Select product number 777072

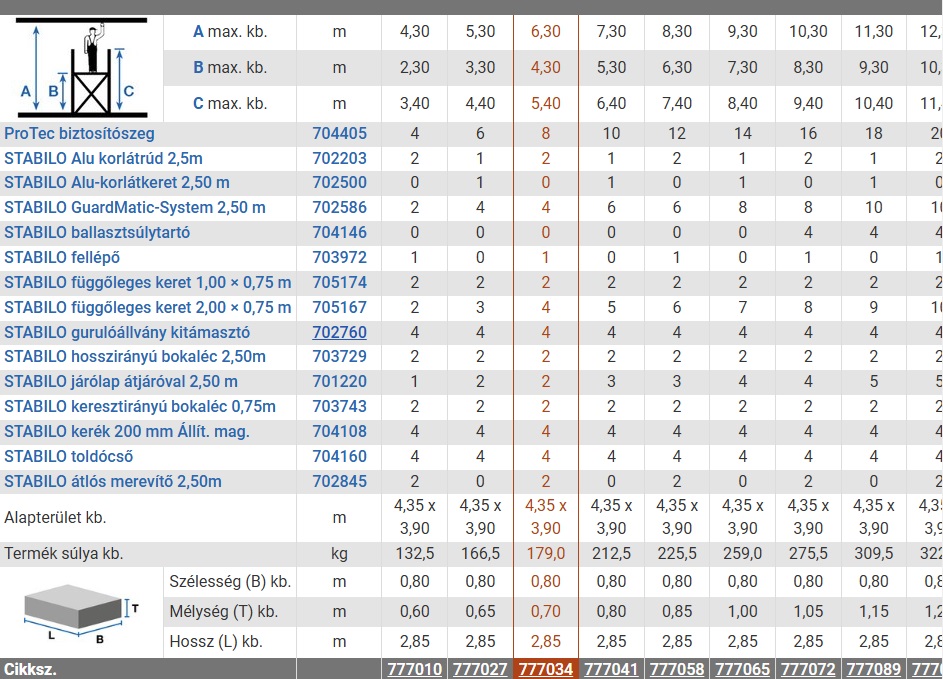click(808, 669)
